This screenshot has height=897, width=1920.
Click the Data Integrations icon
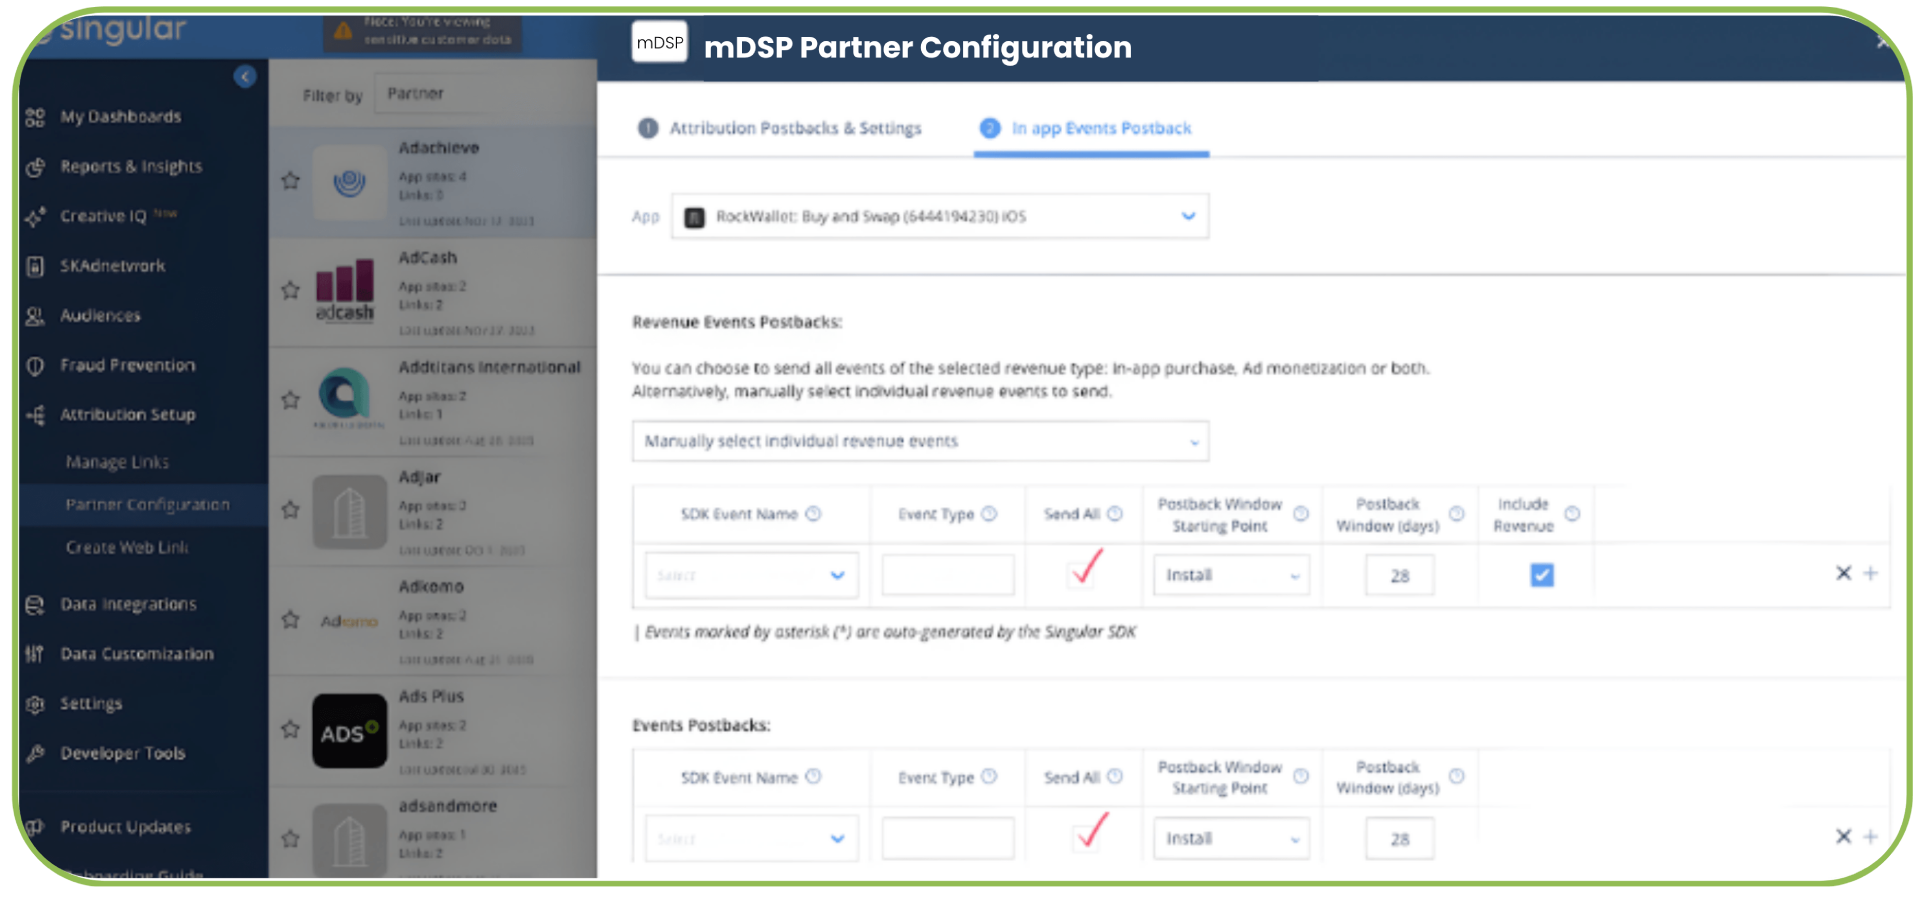35,605
